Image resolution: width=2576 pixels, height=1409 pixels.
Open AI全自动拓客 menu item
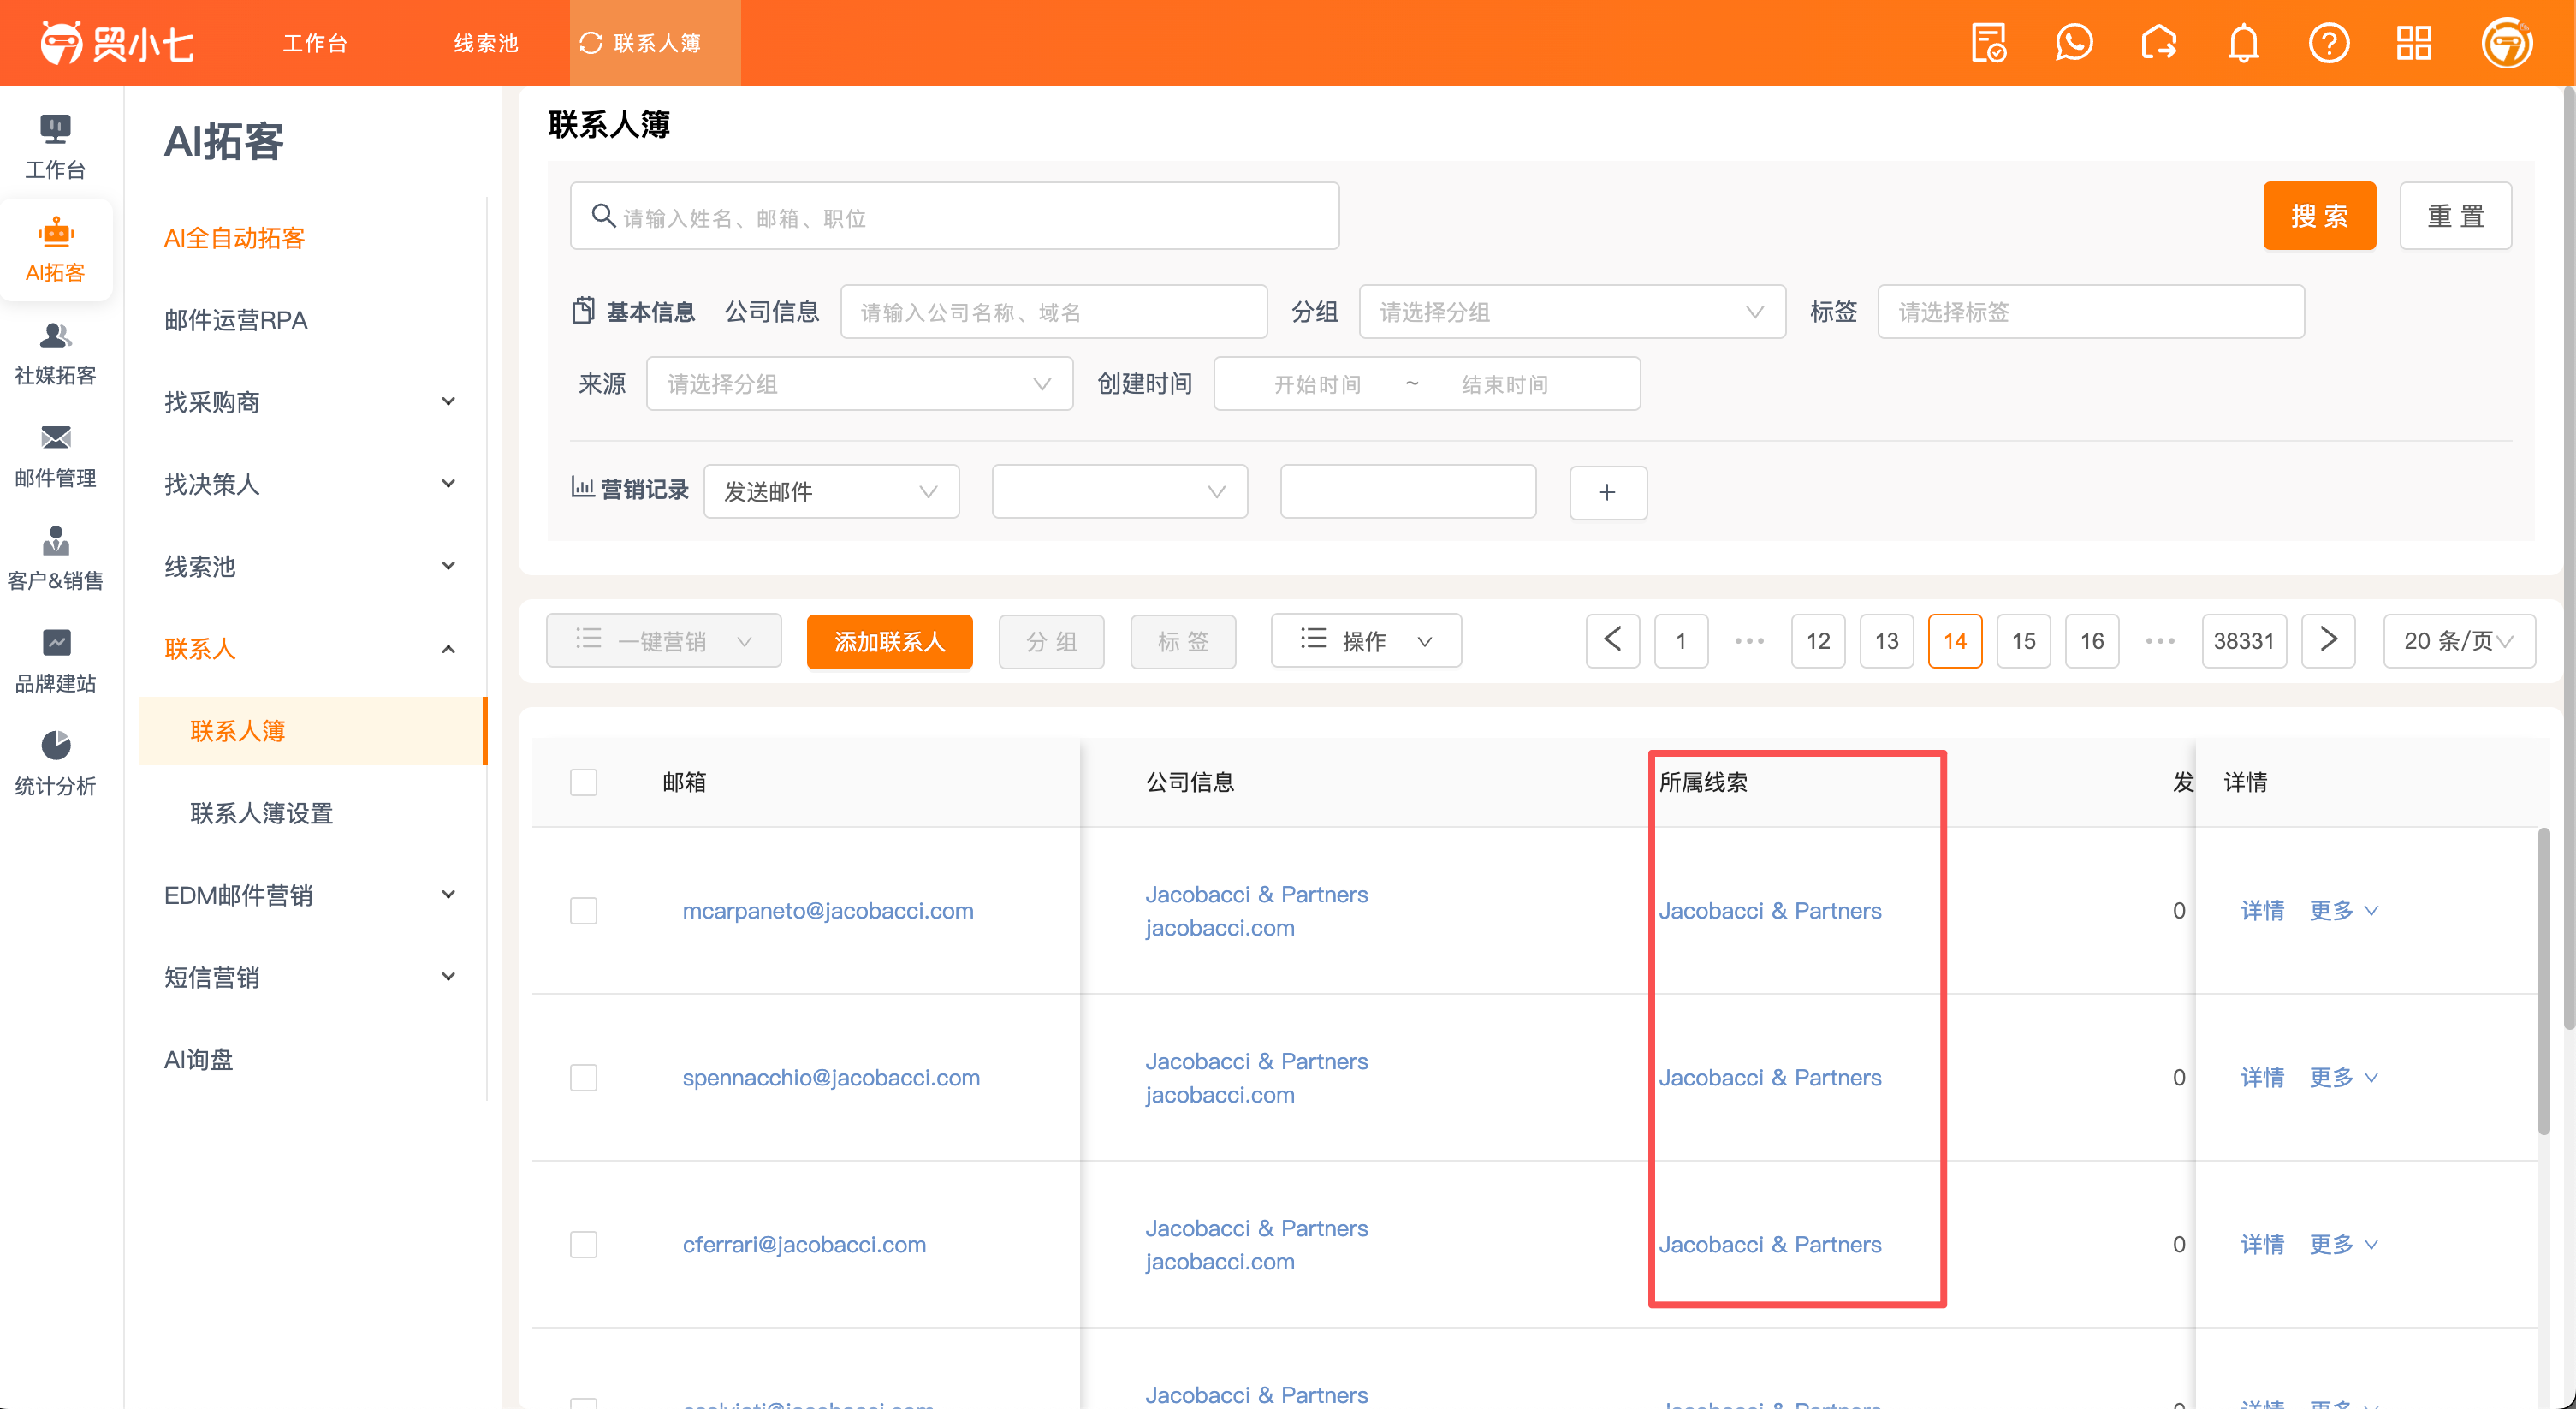[234, 238]
